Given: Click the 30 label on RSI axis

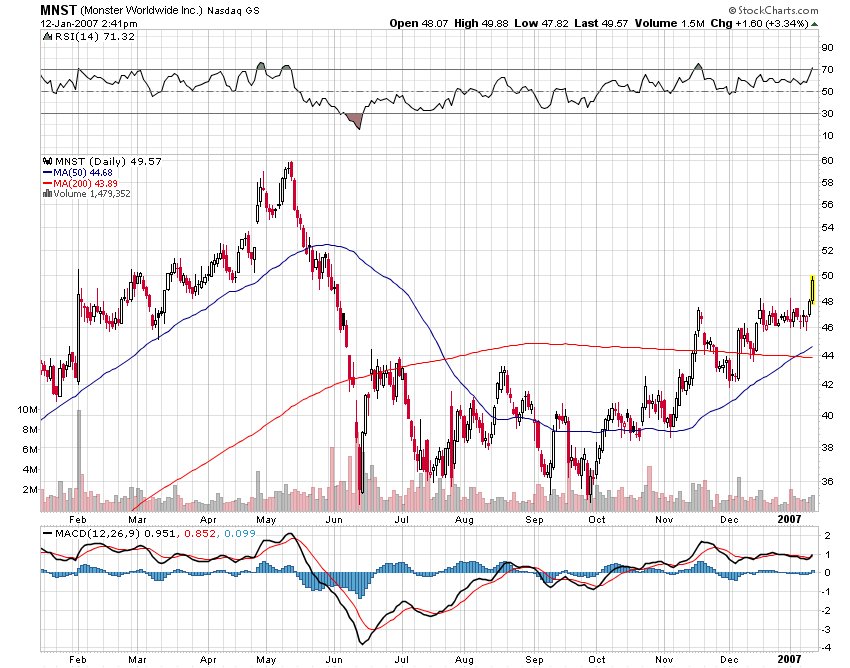Looking at the screenshot, I should [x=827, y=113].
